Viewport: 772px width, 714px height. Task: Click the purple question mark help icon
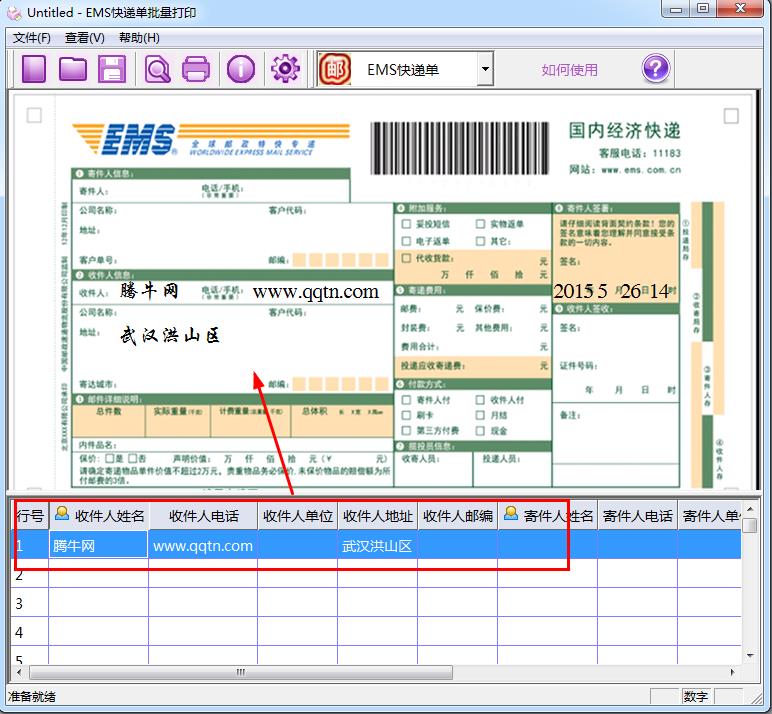[x=655, y=69]
